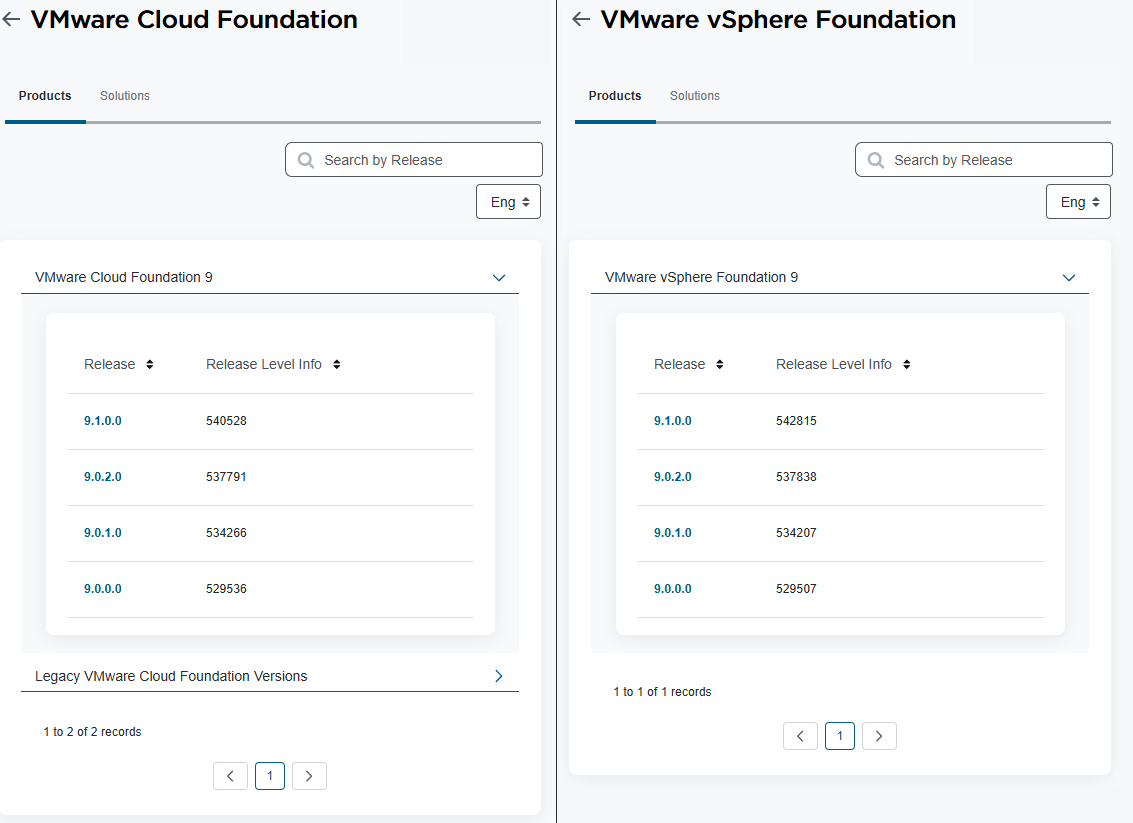
Task: Click VMware vSphere Foundation page title
Action: click(x=778, y=20)
